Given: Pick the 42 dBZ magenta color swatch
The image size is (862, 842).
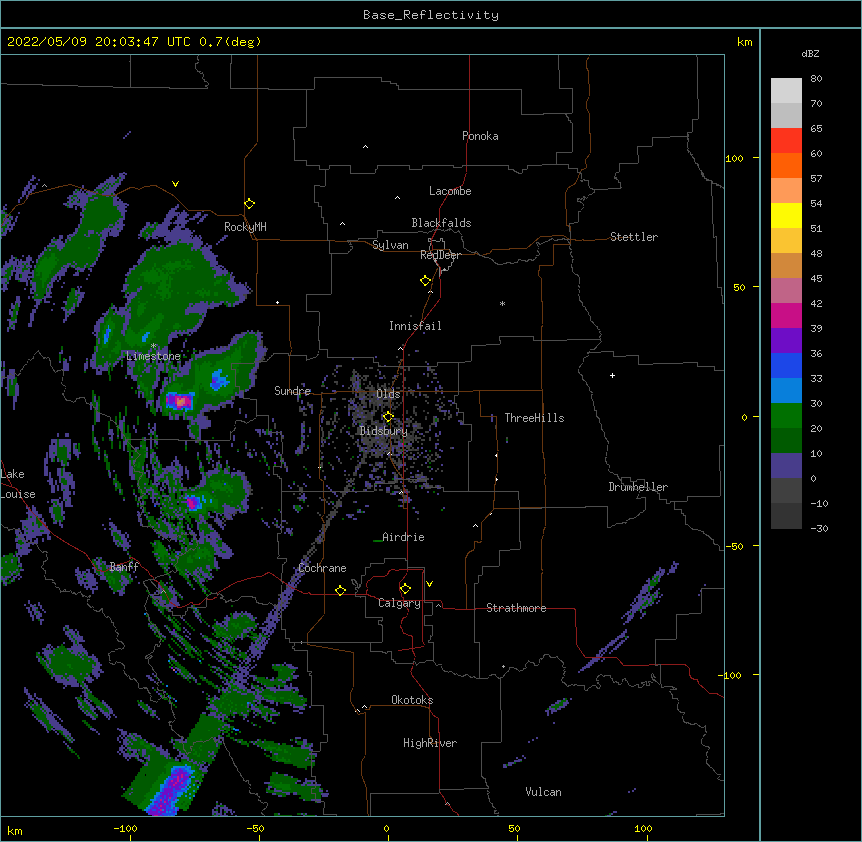Looking at the screenshot, I should point(786,315).
